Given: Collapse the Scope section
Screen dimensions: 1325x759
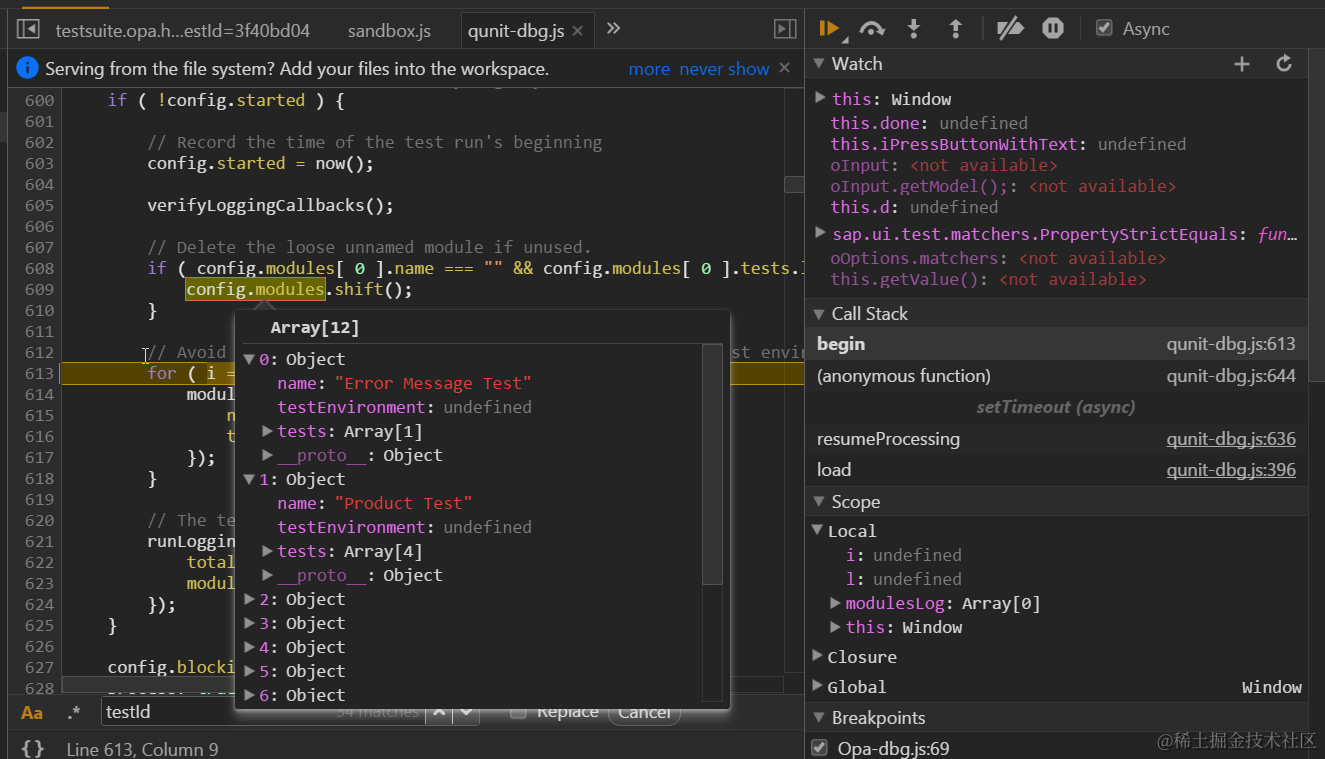Looking at the screenshot, I should (x=819, y=502).
